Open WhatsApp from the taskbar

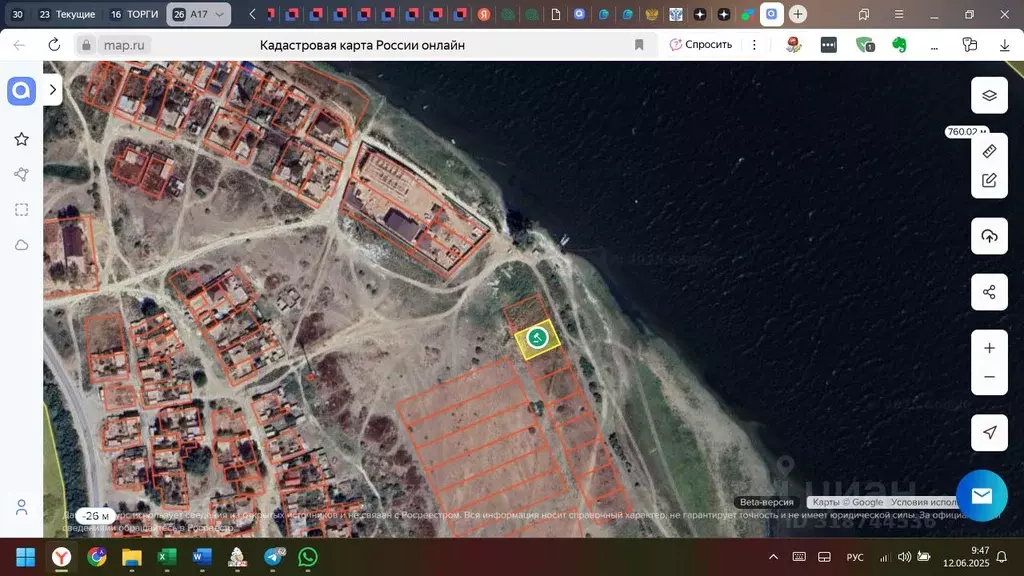pyautogui.click(x=308, y=557)
